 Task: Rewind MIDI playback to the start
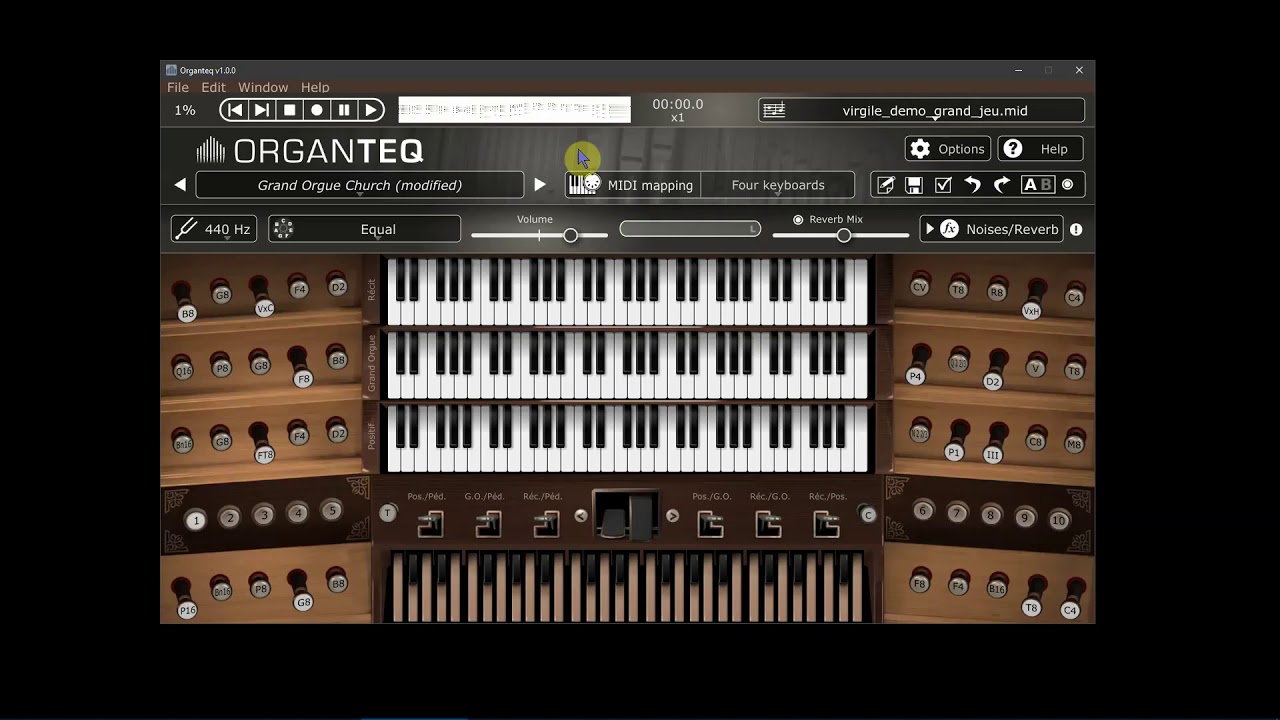click(x=234, y=110)
